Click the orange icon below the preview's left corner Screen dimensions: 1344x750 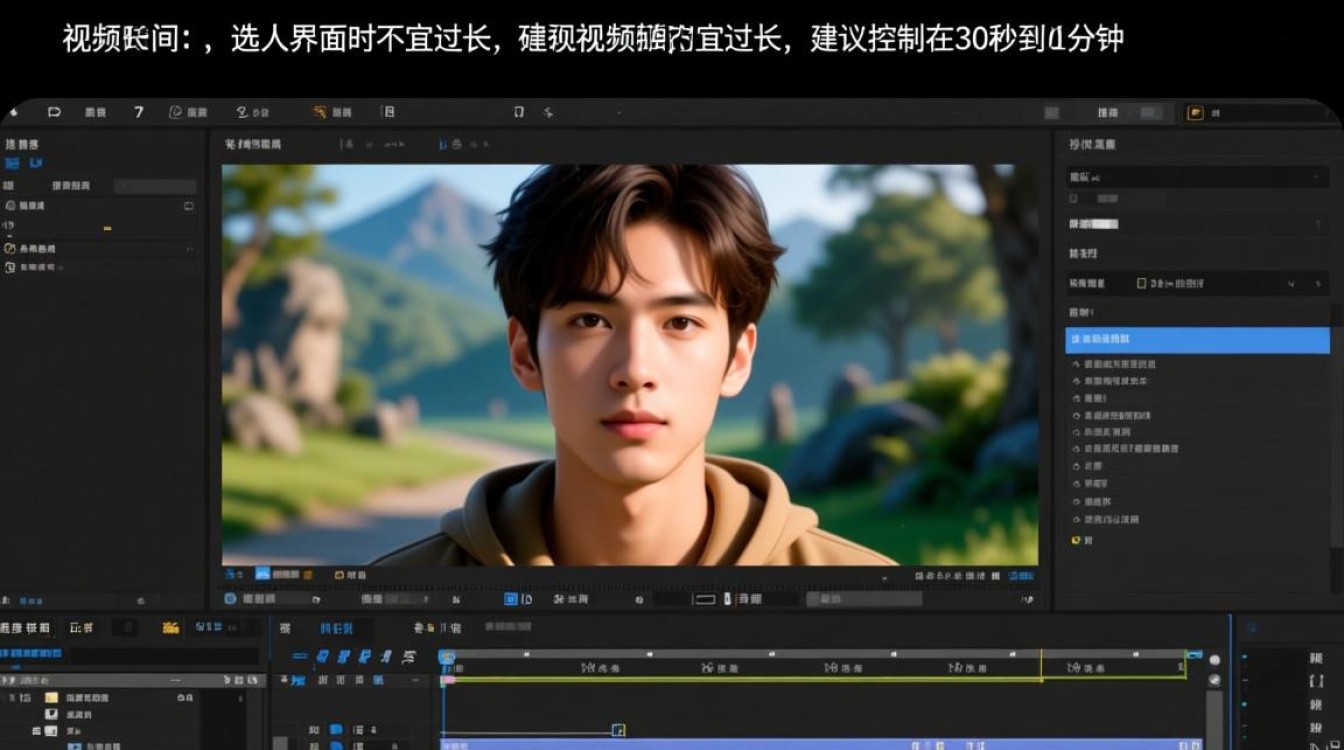point(307,576)
